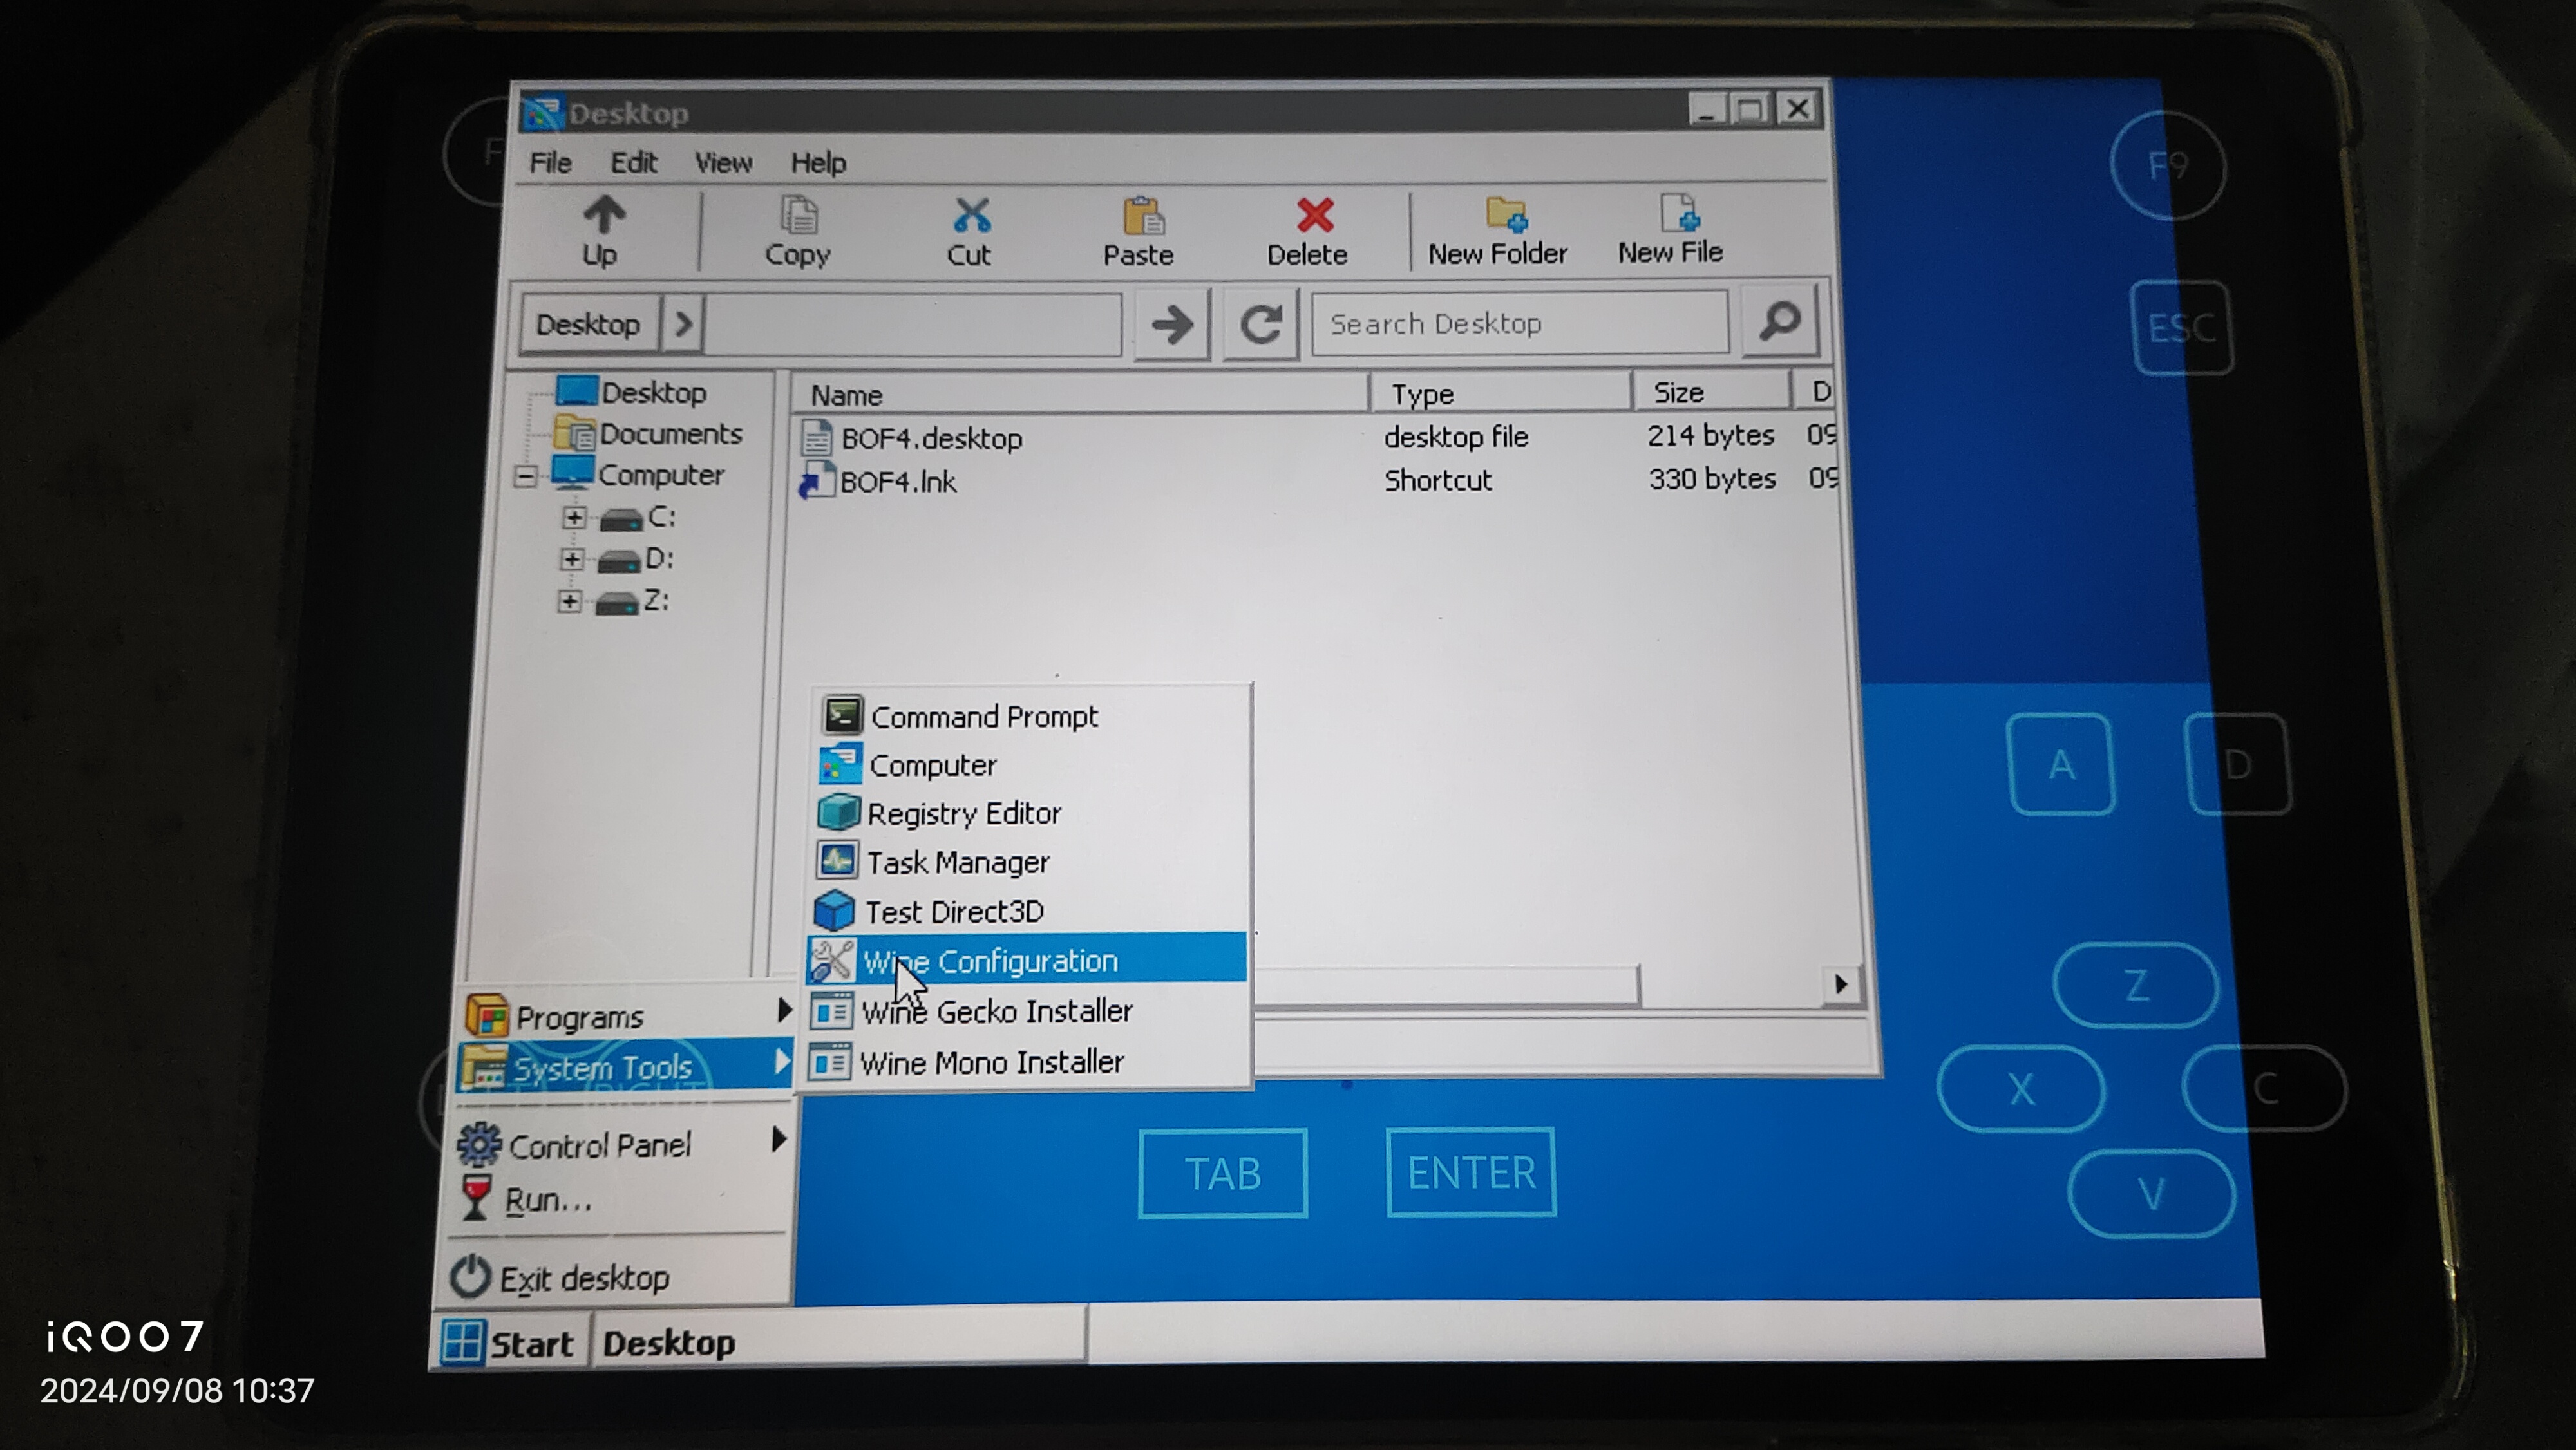This screenshot has width=2576, height=1450.
Task: Open the Programs submenu
Action: pyautogui.click(x=628, y=1016)
